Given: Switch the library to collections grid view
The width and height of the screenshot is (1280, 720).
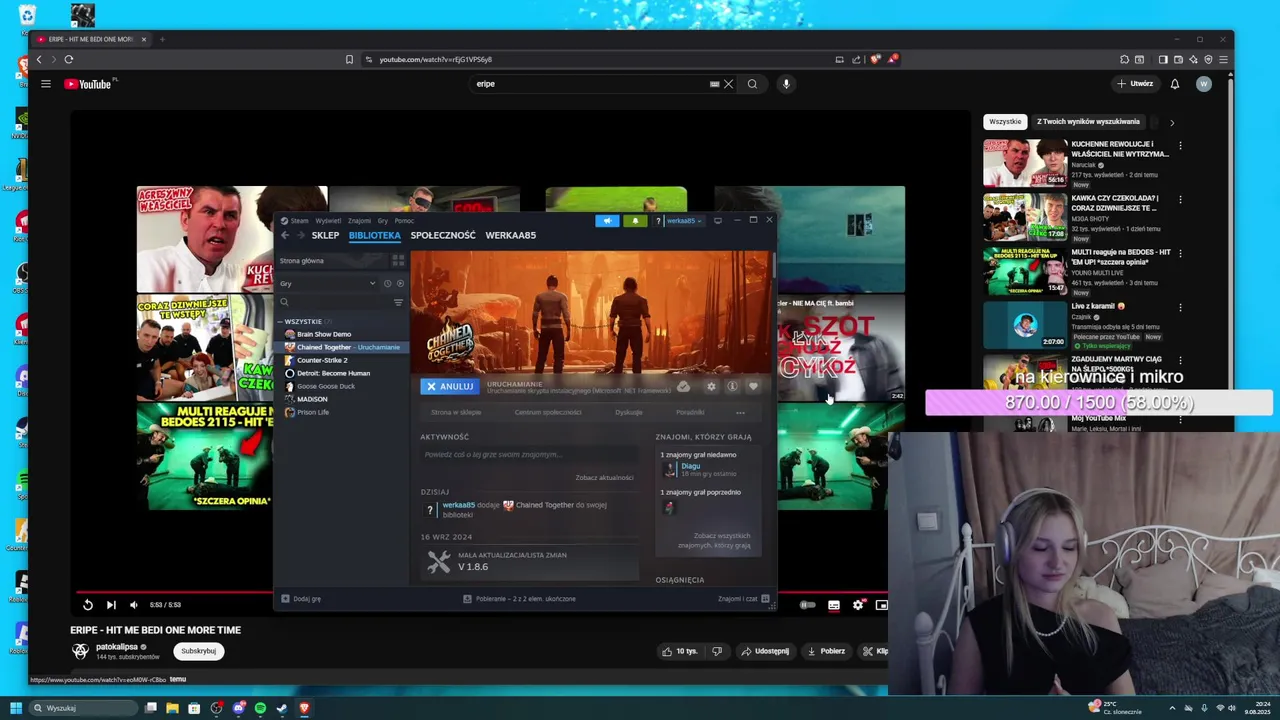Looking at the screenshot, I should (398, 261).
